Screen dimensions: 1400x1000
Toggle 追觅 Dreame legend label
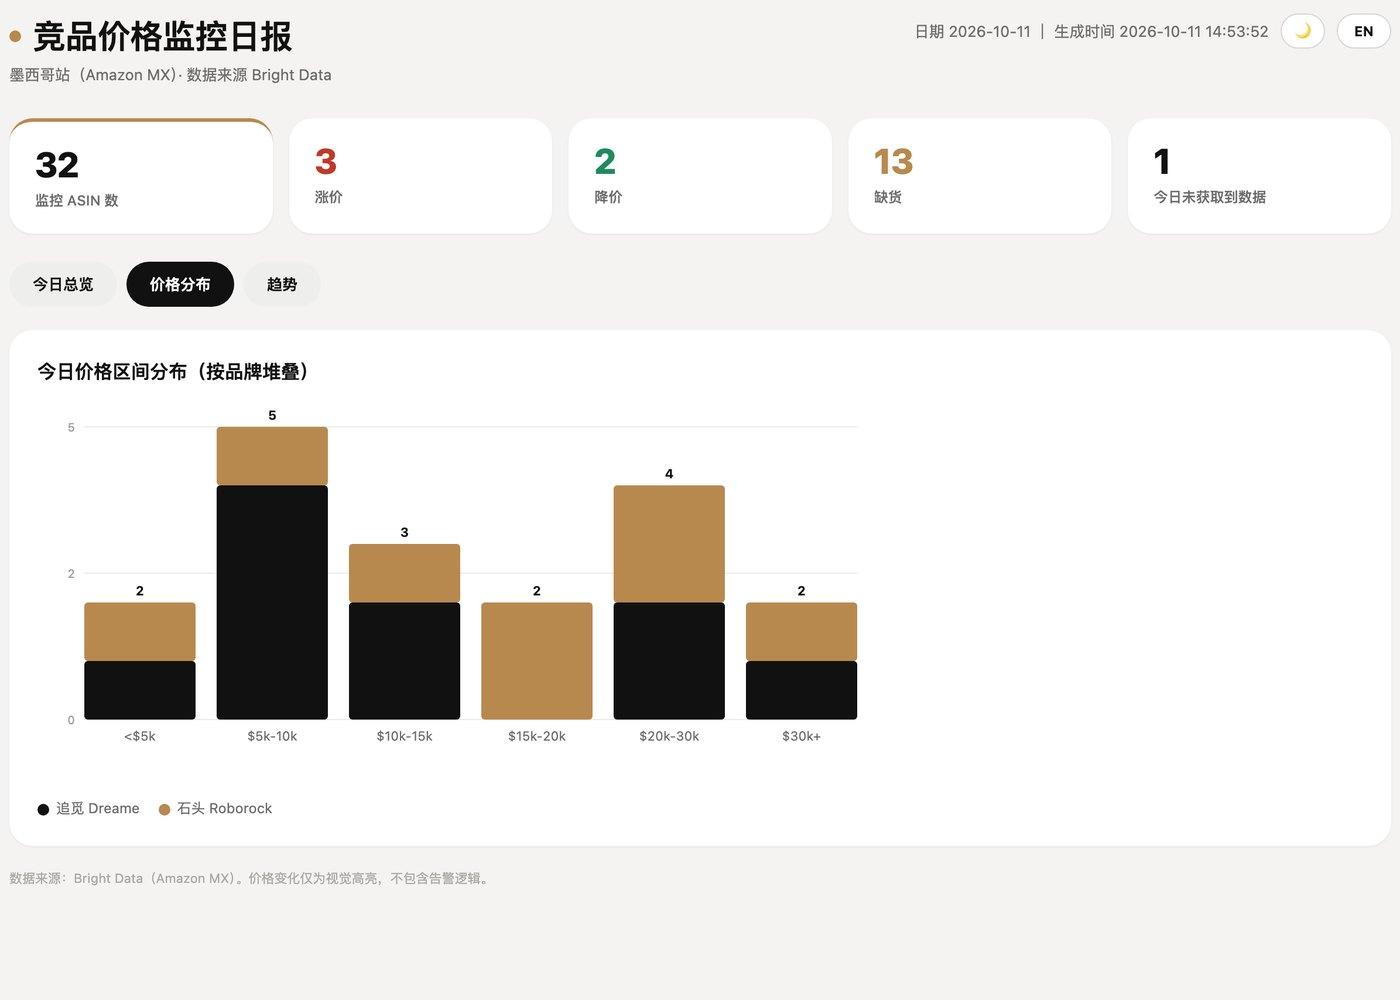tap(98, 808)
